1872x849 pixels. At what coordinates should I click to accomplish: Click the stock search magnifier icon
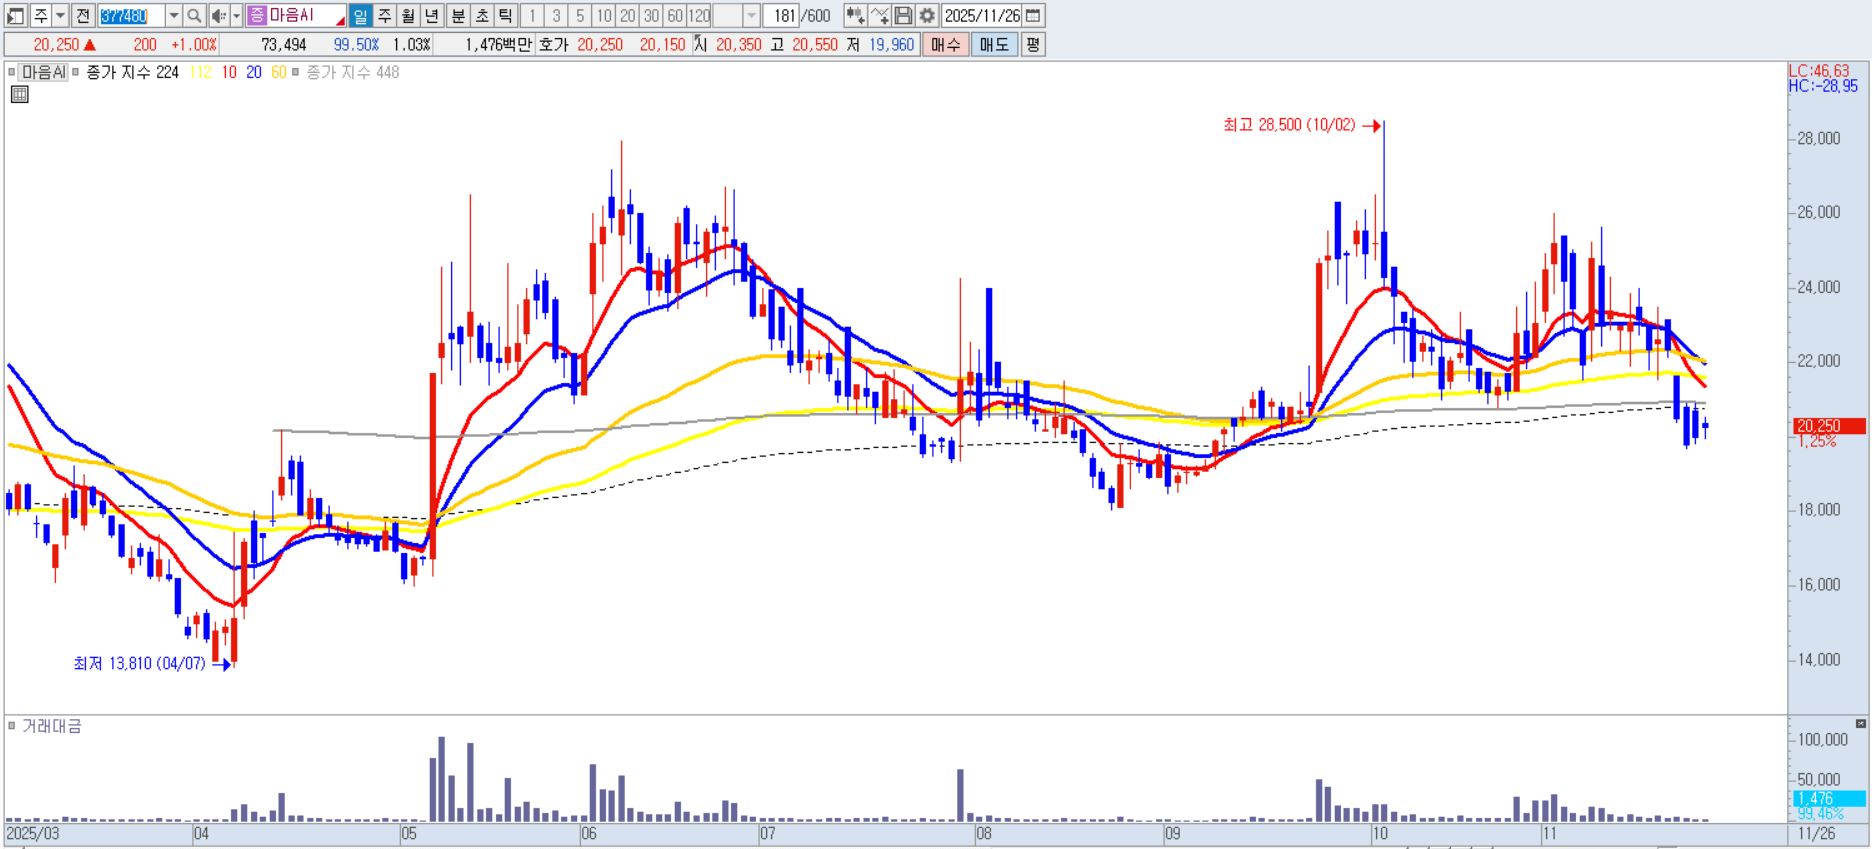(194, 16)
